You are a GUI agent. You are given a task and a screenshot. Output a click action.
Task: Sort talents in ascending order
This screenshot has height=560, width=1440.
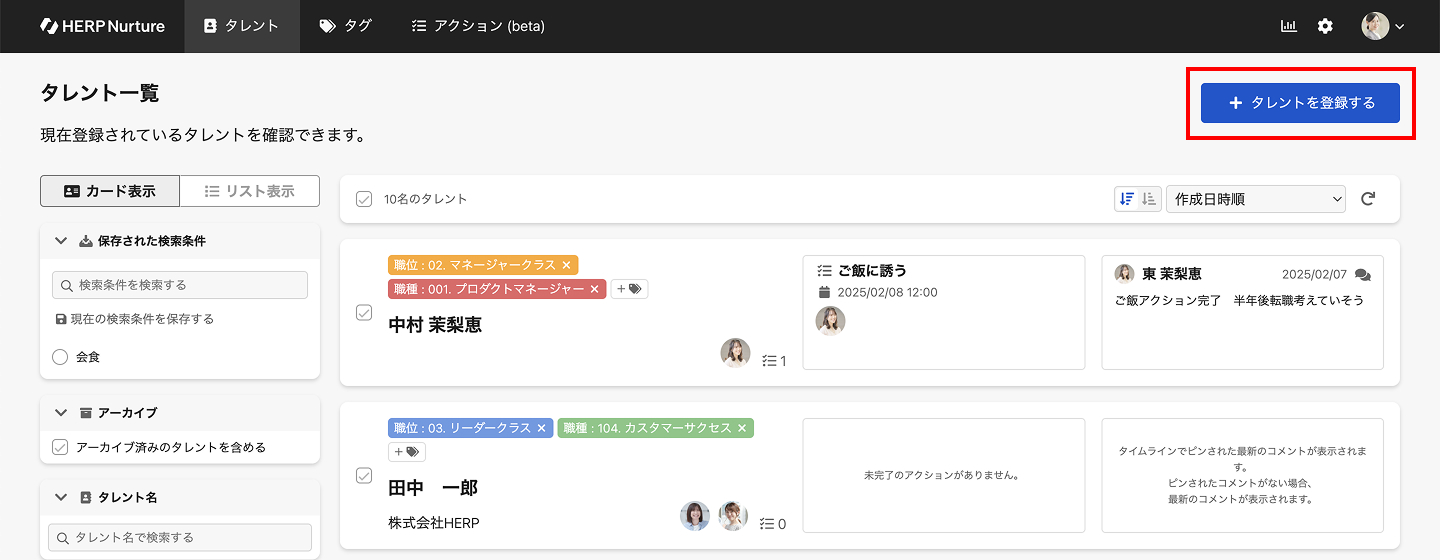pos(1149,199)
